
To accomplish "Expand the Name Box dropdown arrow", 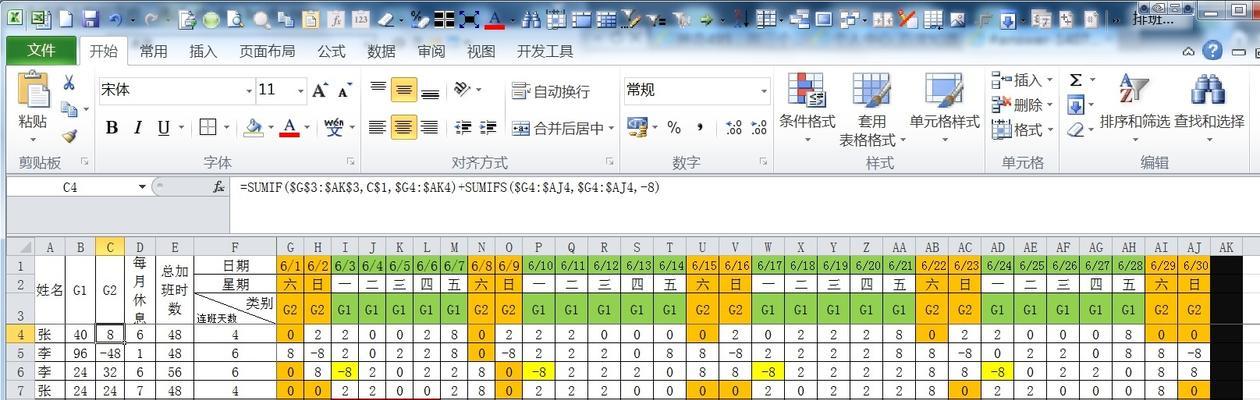I will point(143,187).
